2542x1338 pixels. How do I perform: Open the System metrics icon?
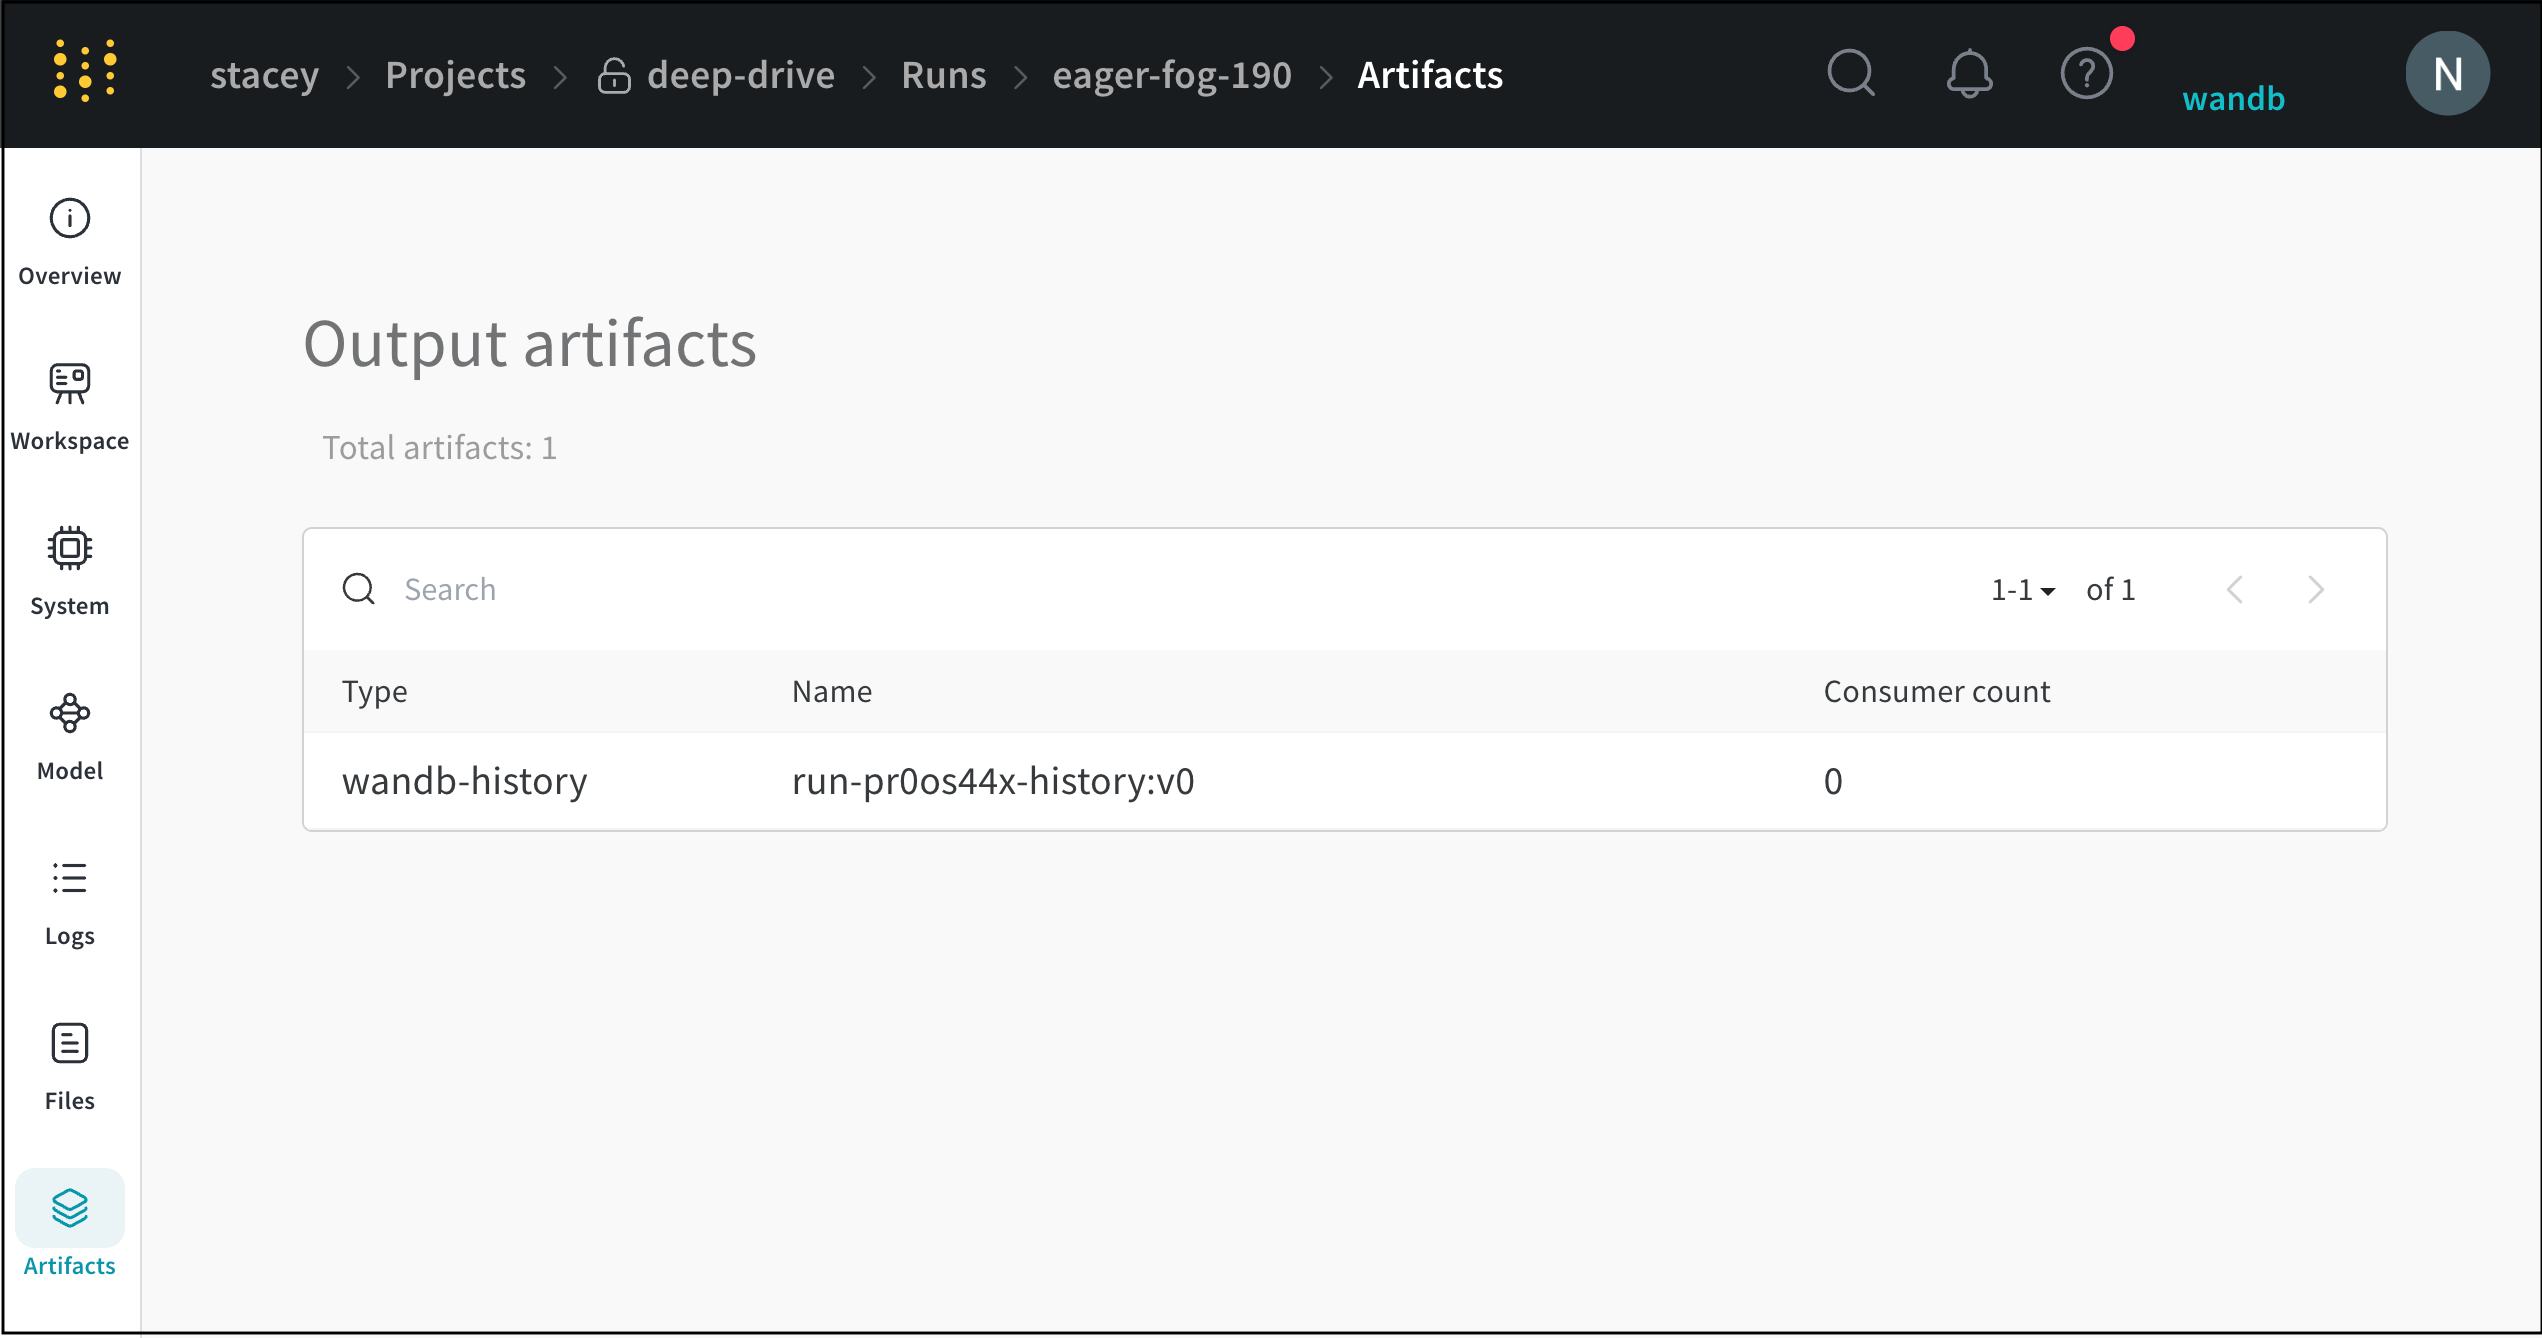[x=69, y=549]
